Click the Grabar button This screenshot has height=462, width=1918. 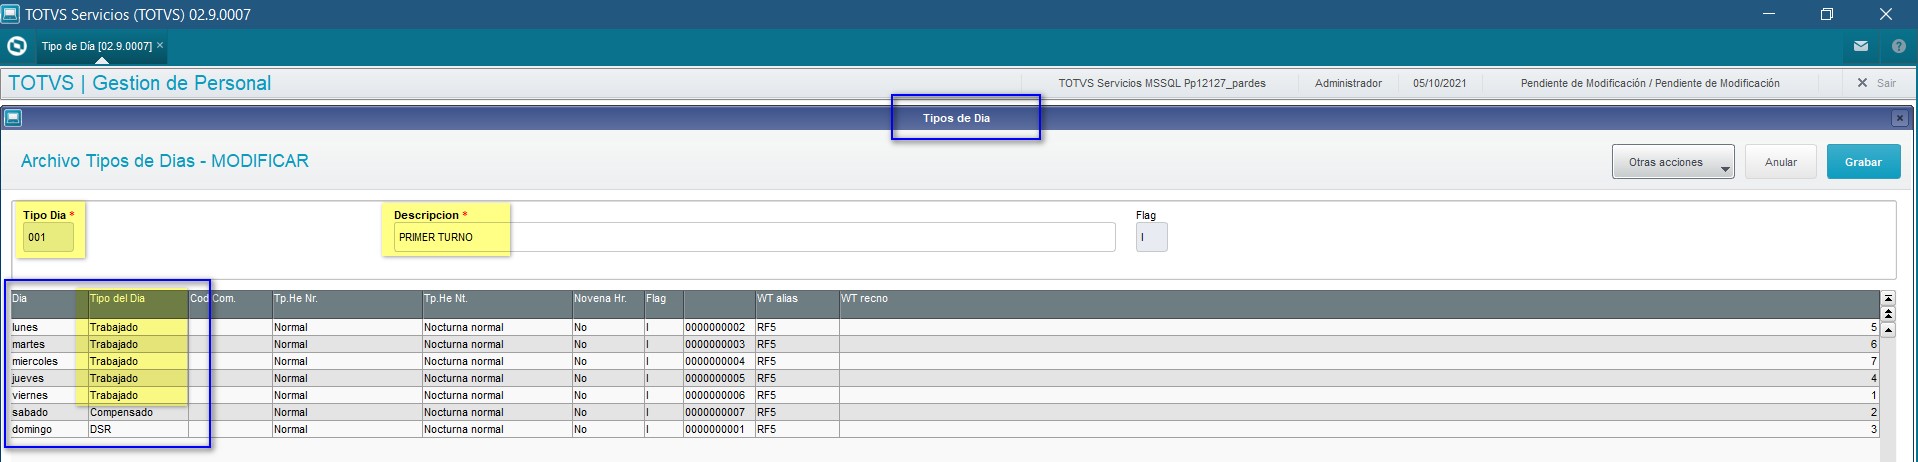(x=1863, y=162)
